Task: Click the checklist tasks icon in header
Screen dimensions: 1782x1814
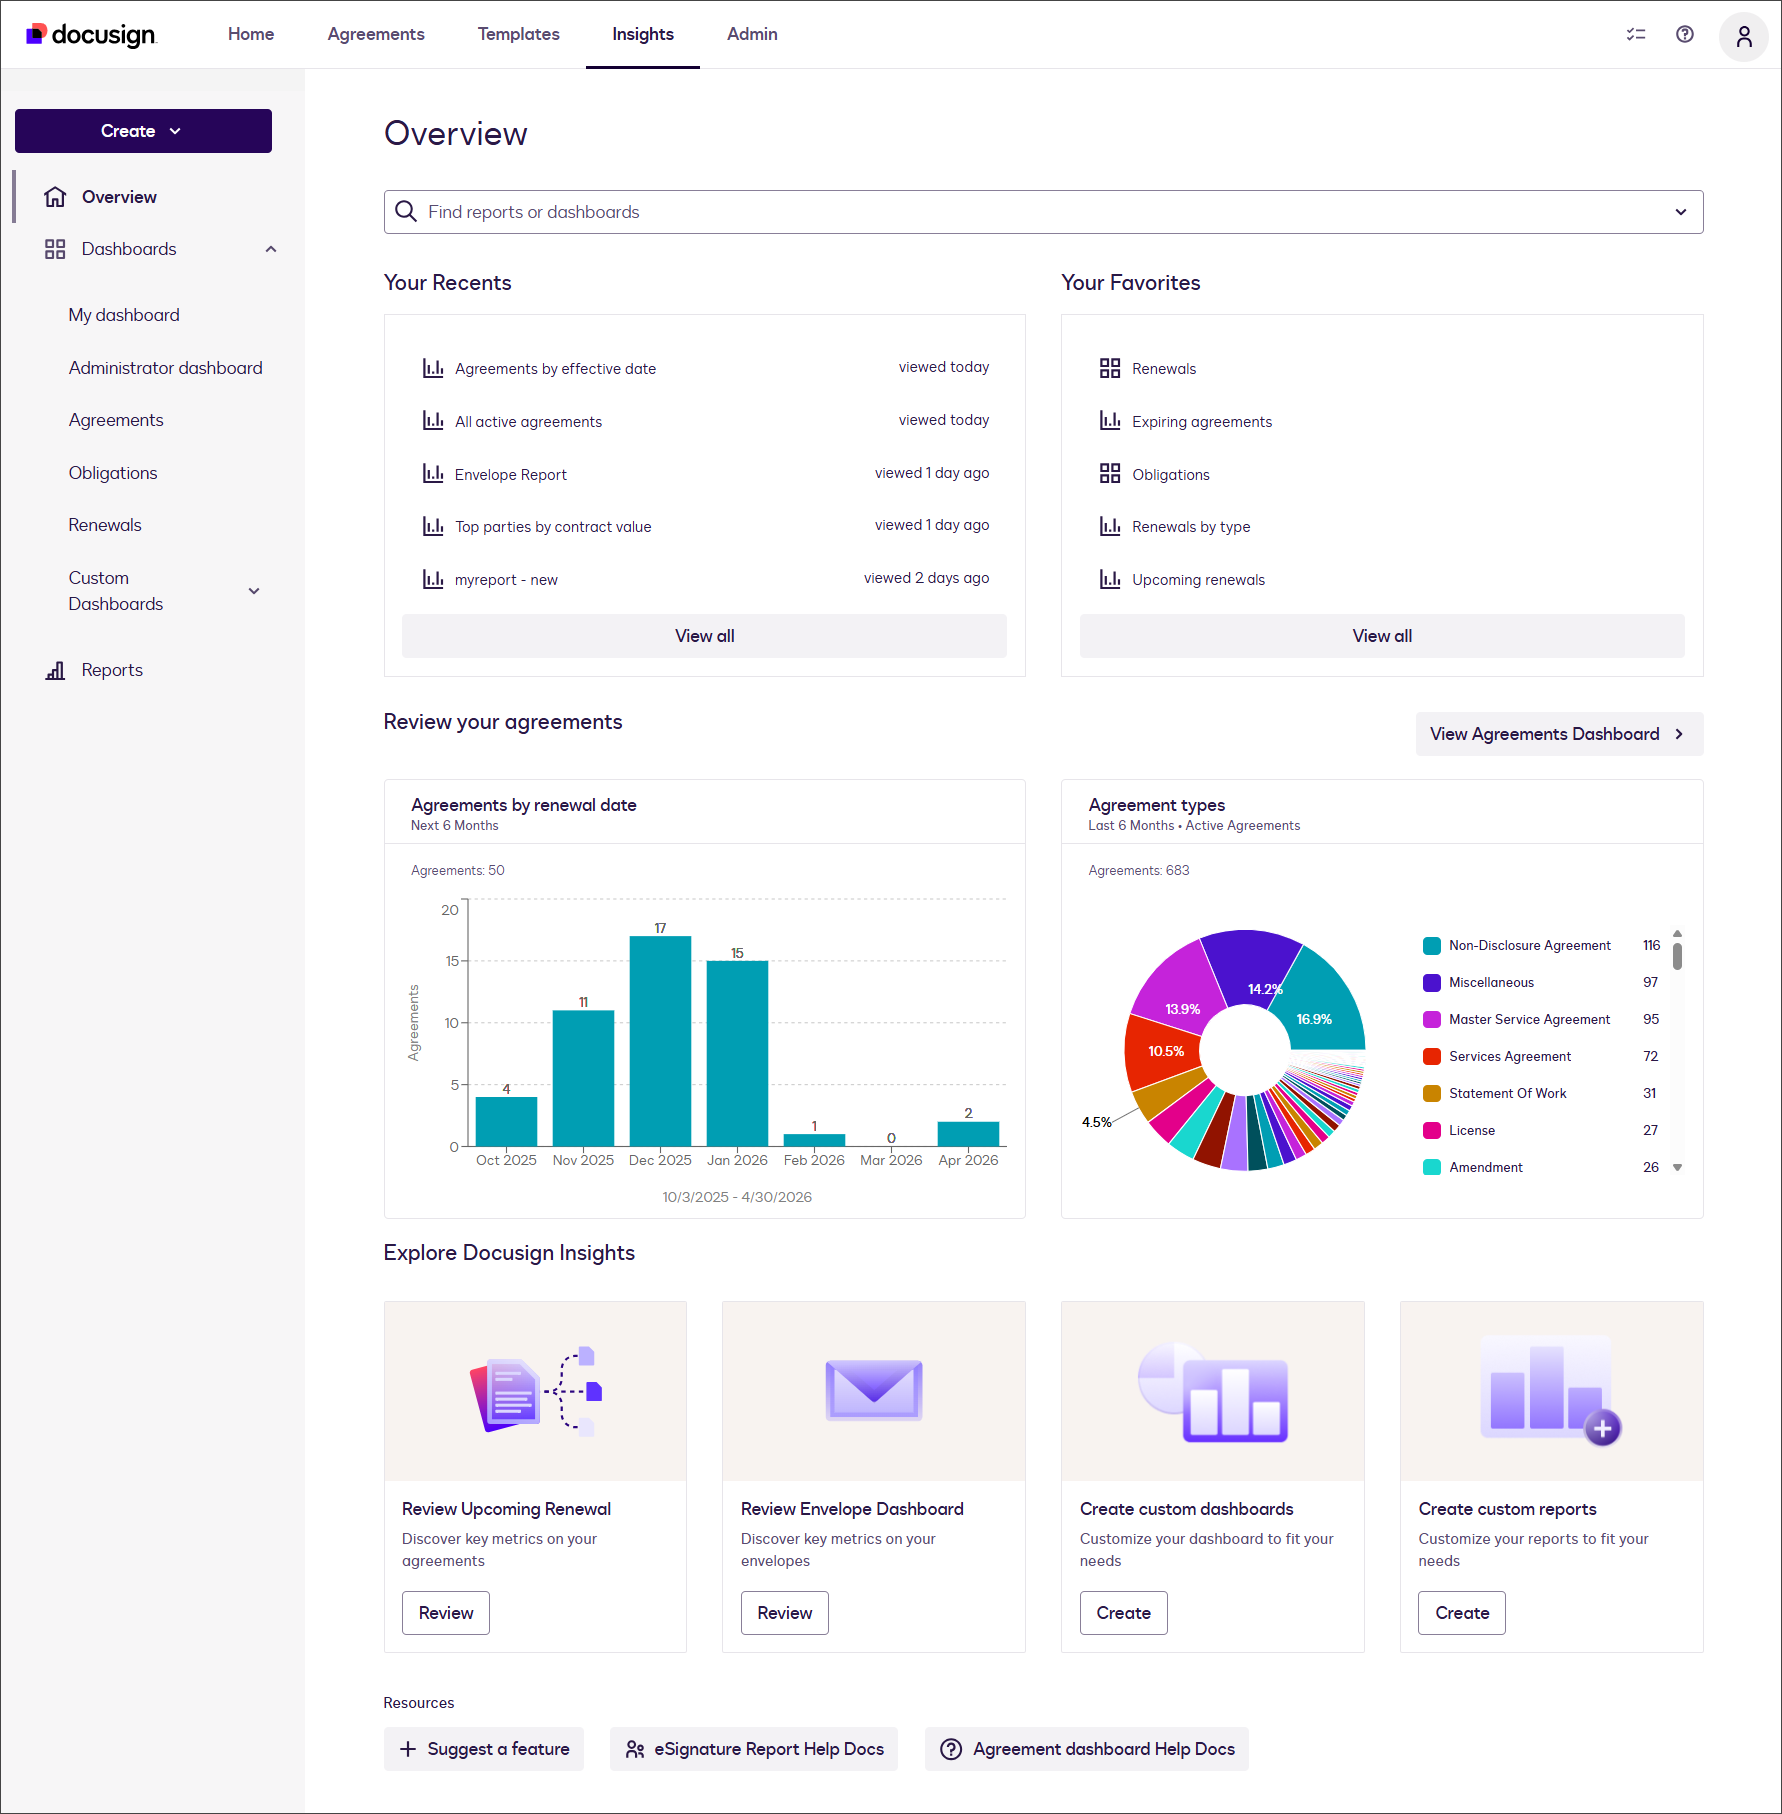Action: [x=1636, y=34]
